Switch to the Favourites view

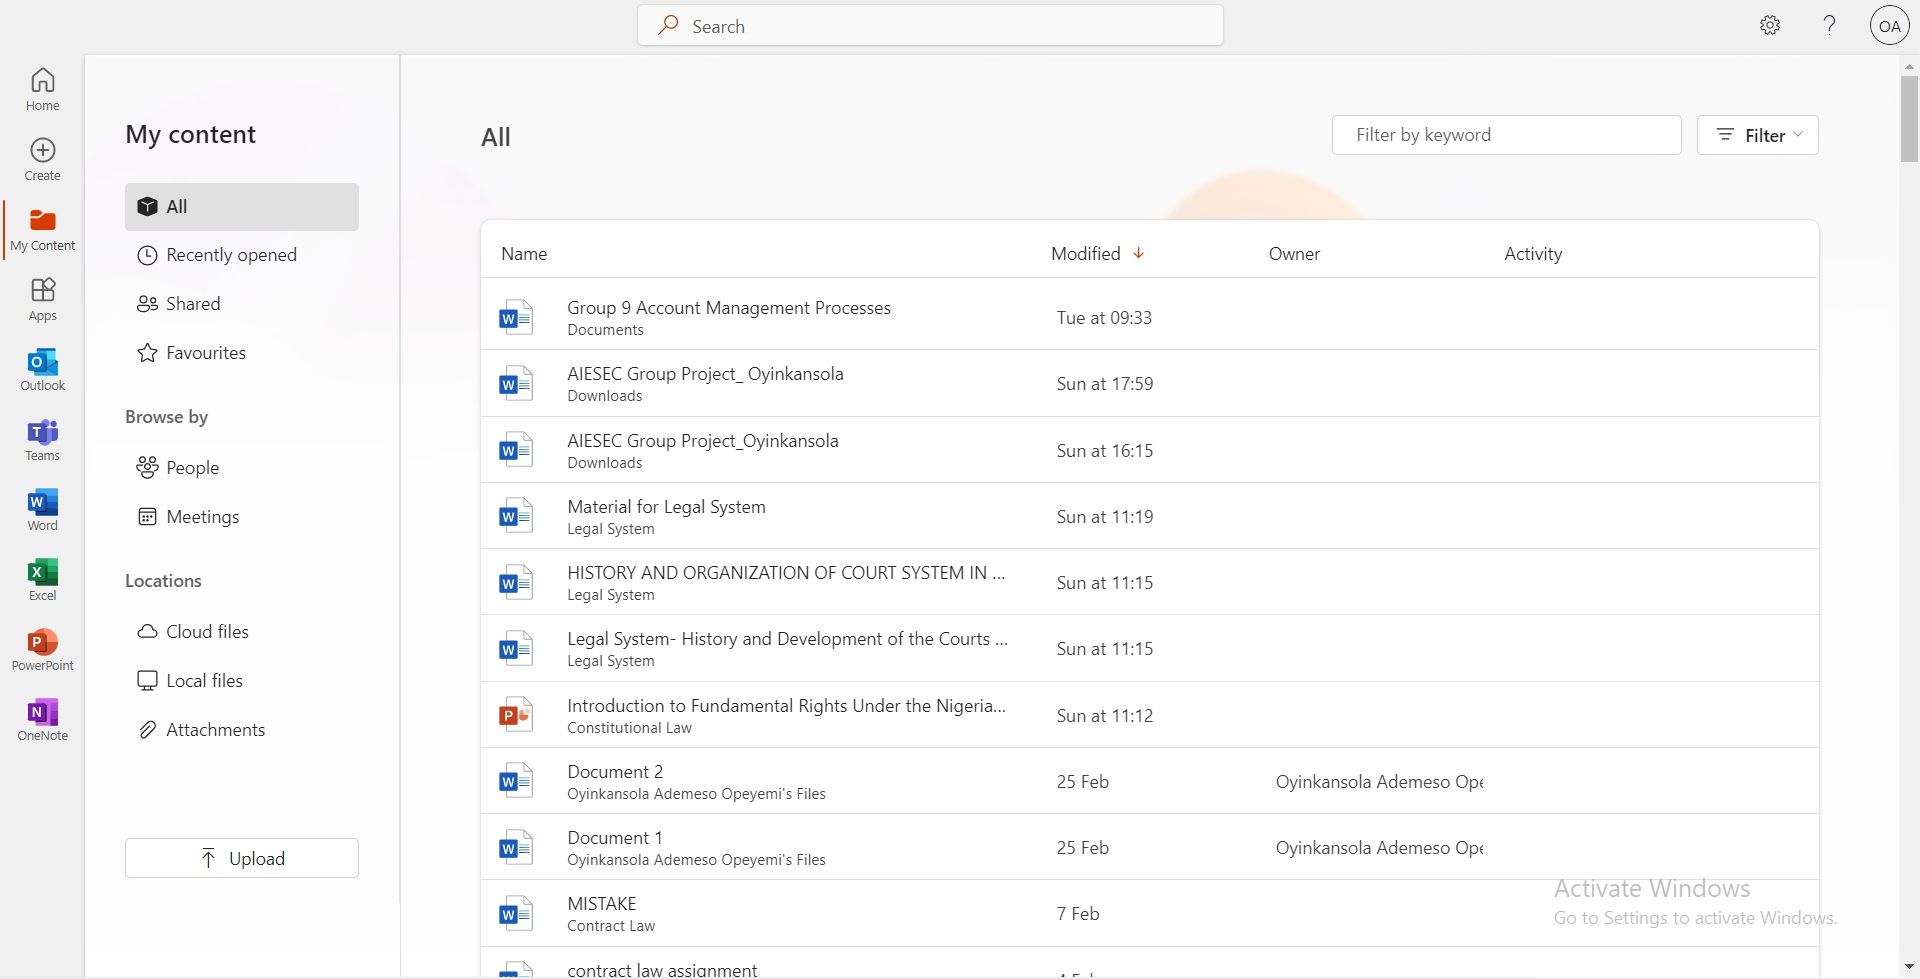coord(205,353)
